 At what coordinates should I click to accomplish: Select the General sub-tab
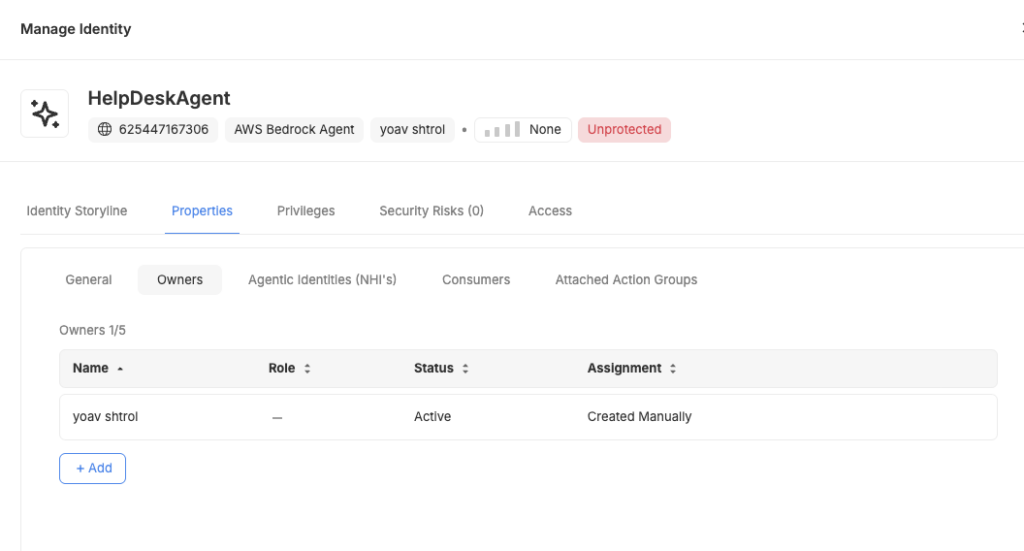click(89, 280)
